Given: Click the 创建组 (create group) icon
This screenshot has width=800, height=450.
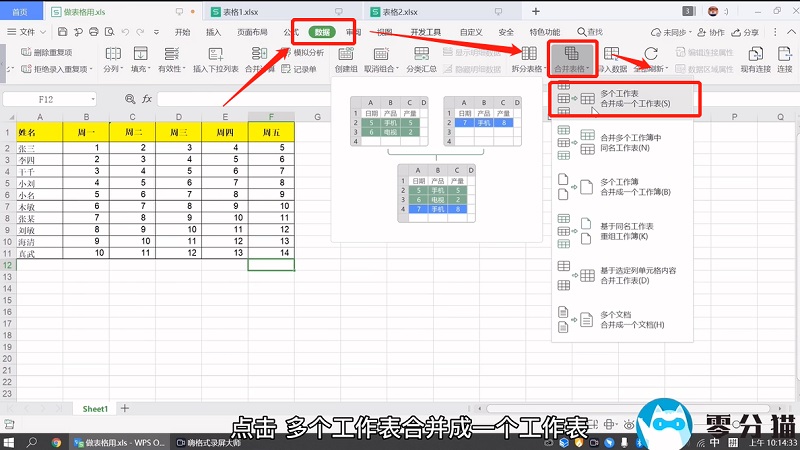Looking at the screenshot, I should click(346, 56).
